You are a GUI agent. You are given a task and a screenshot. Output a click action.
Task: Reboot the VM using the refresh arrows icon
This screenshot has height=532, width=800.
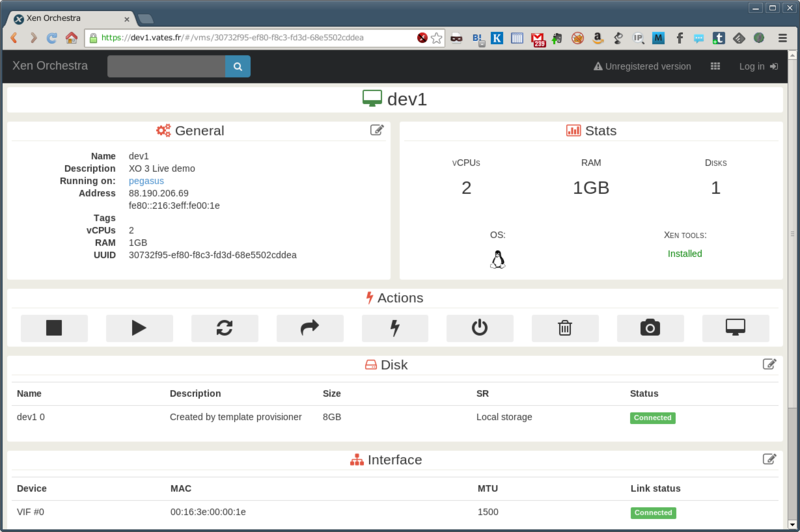point(224,328)
